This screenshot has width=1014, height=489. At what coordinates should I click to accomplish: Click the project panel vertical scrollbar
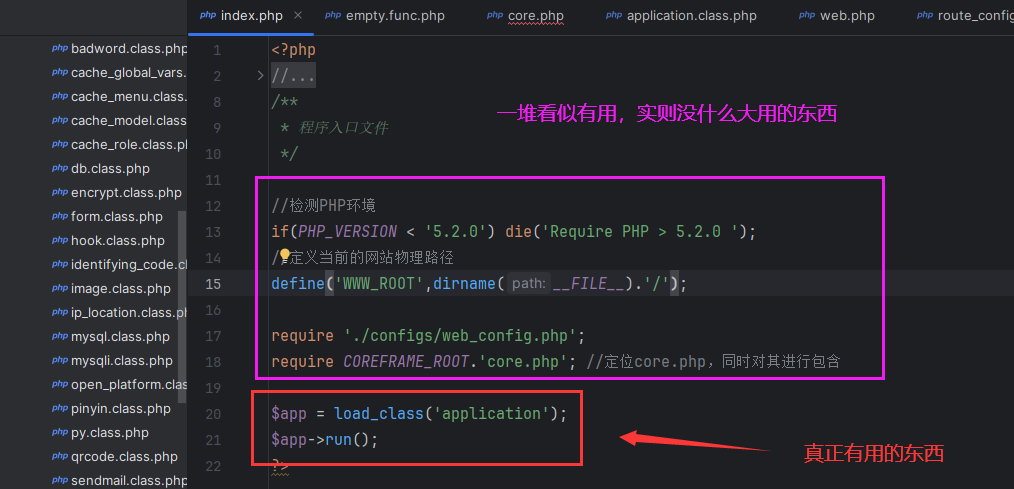[x=182, y=300]
